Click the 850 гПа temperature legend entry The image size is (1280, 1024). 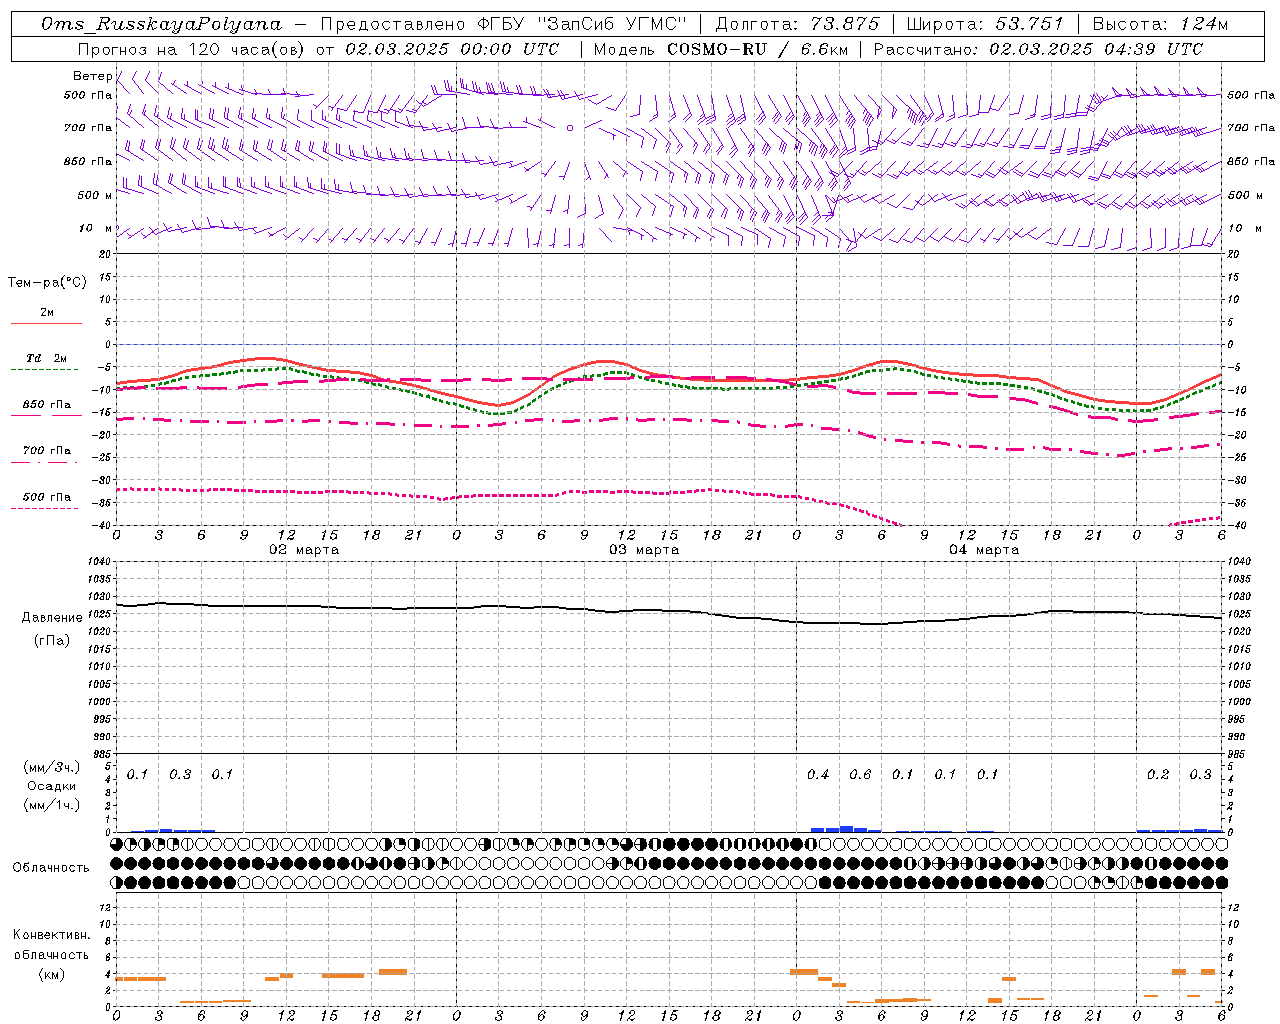point(47,405)
